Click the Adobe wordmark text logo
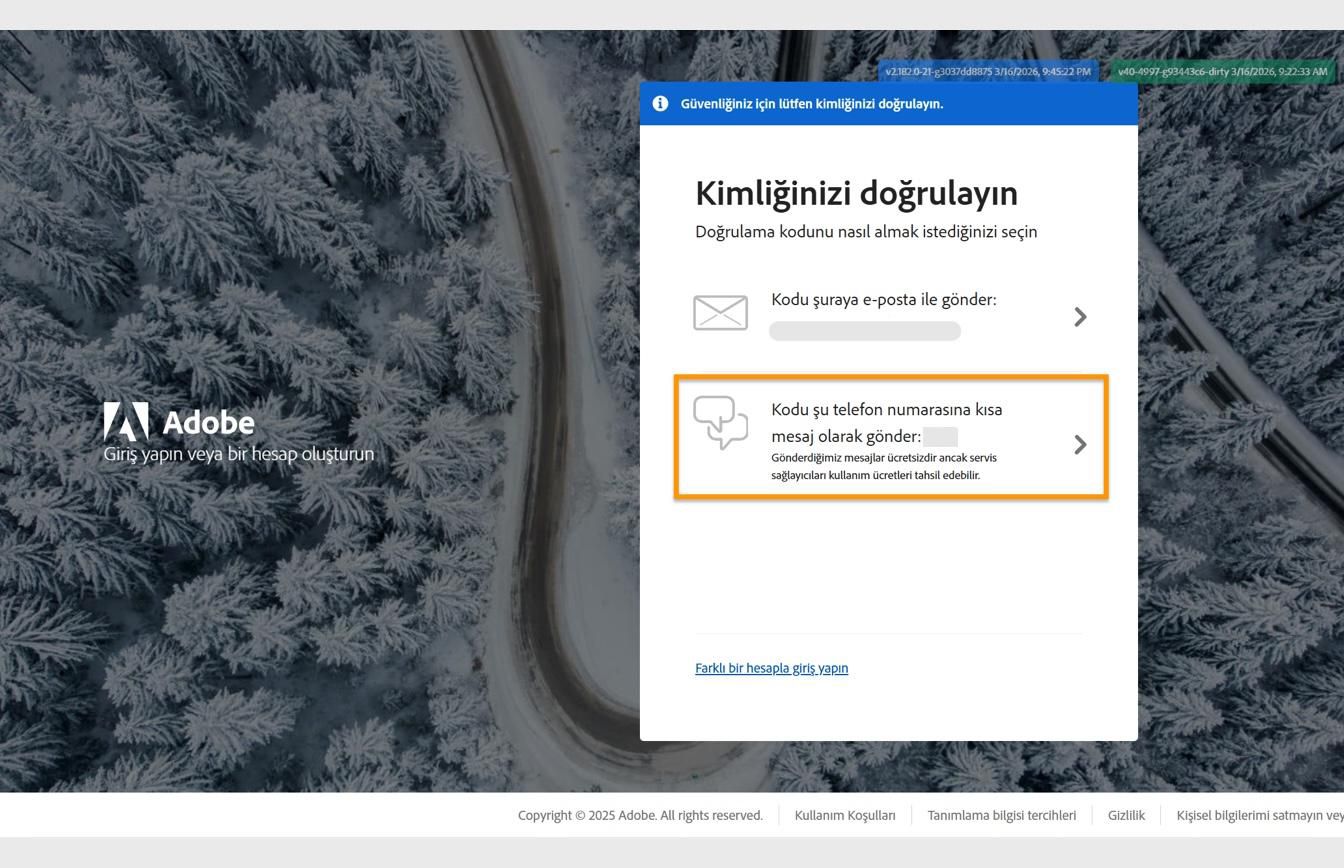The image size is (1344, 868). click(210, 422)
